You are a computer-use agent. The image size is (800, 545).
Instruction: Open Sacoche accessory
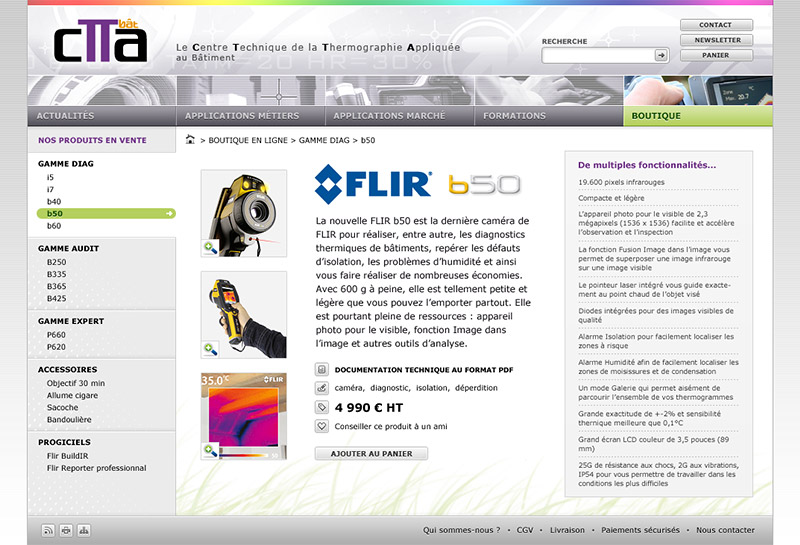[x=62, y=408]
